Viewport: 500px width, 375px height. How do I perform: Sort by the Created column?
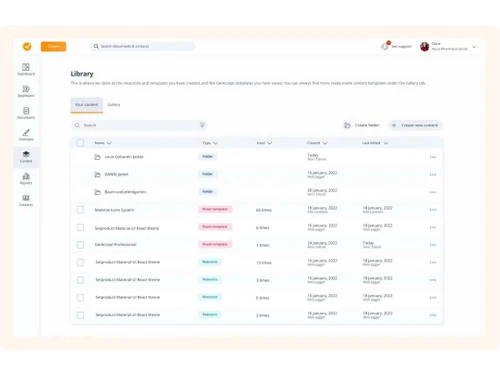click(317, 143)
